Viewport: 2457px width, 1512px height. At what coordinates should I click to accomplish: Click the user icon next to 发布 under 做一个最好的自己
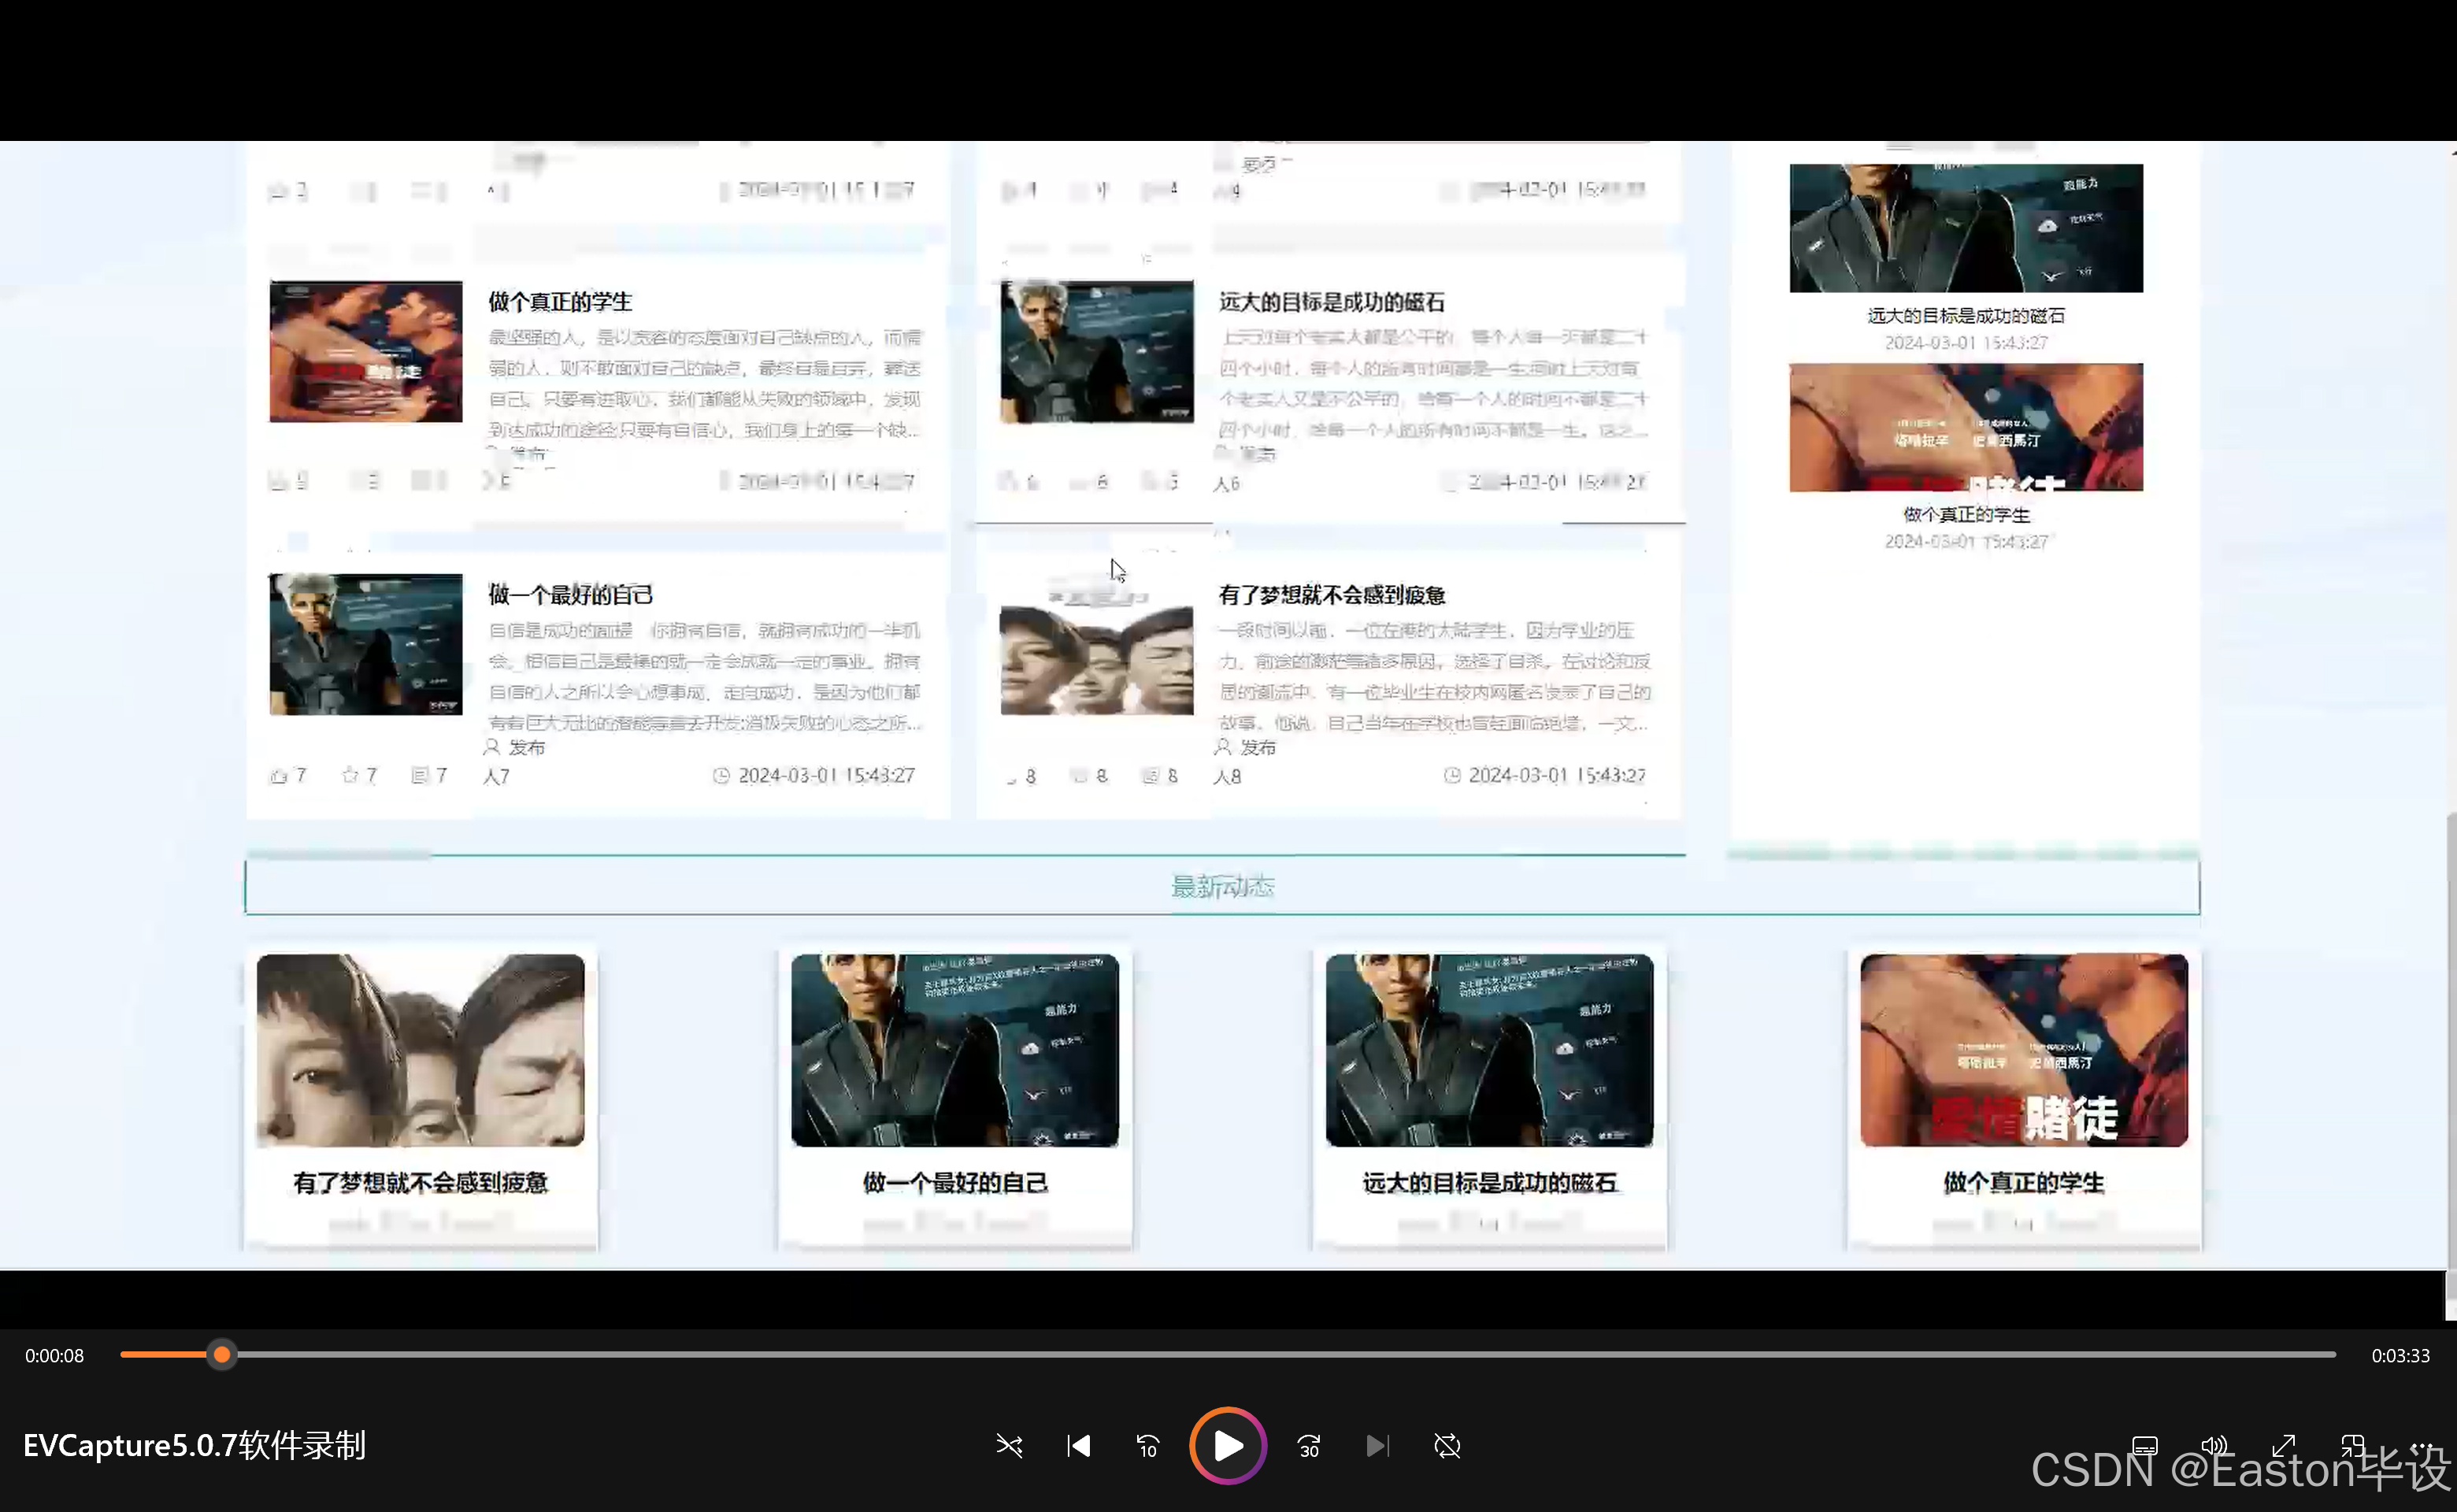point(491,747)
